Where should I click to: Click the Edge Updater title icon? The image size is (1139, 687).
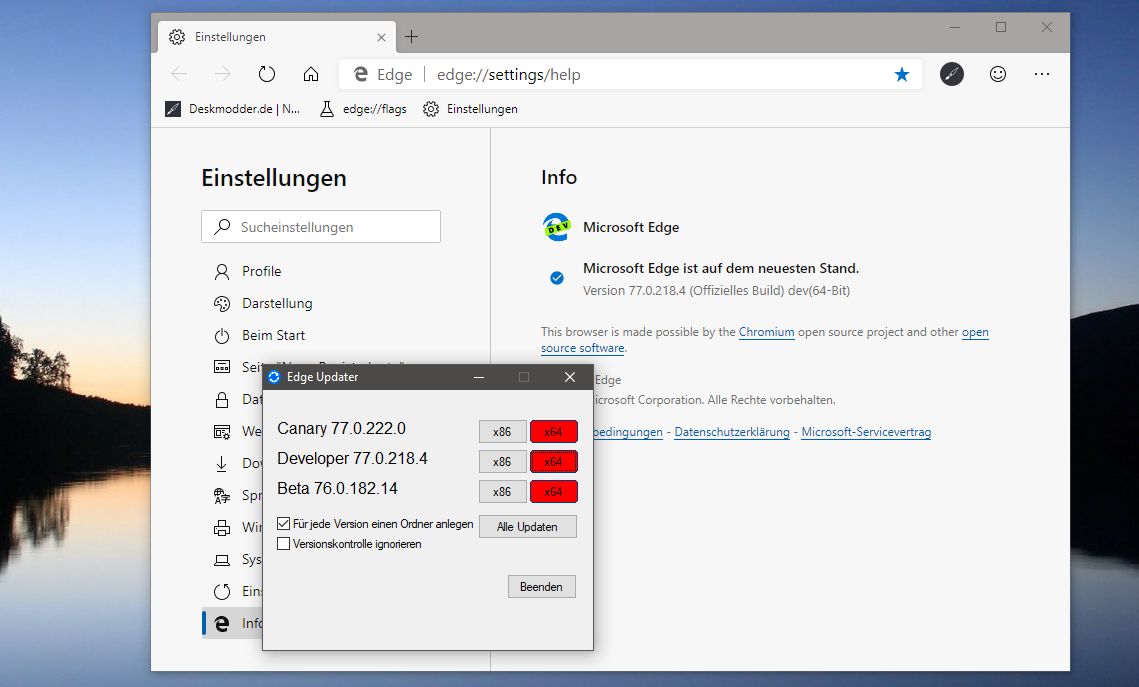274,377
